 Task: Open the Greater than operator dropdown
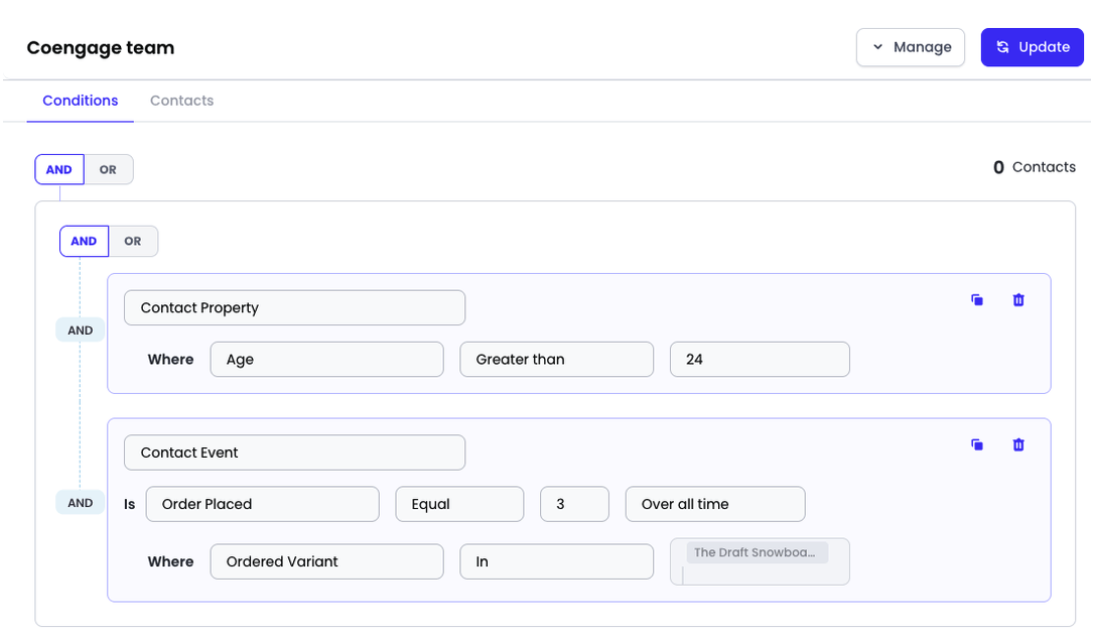(556, 360)
